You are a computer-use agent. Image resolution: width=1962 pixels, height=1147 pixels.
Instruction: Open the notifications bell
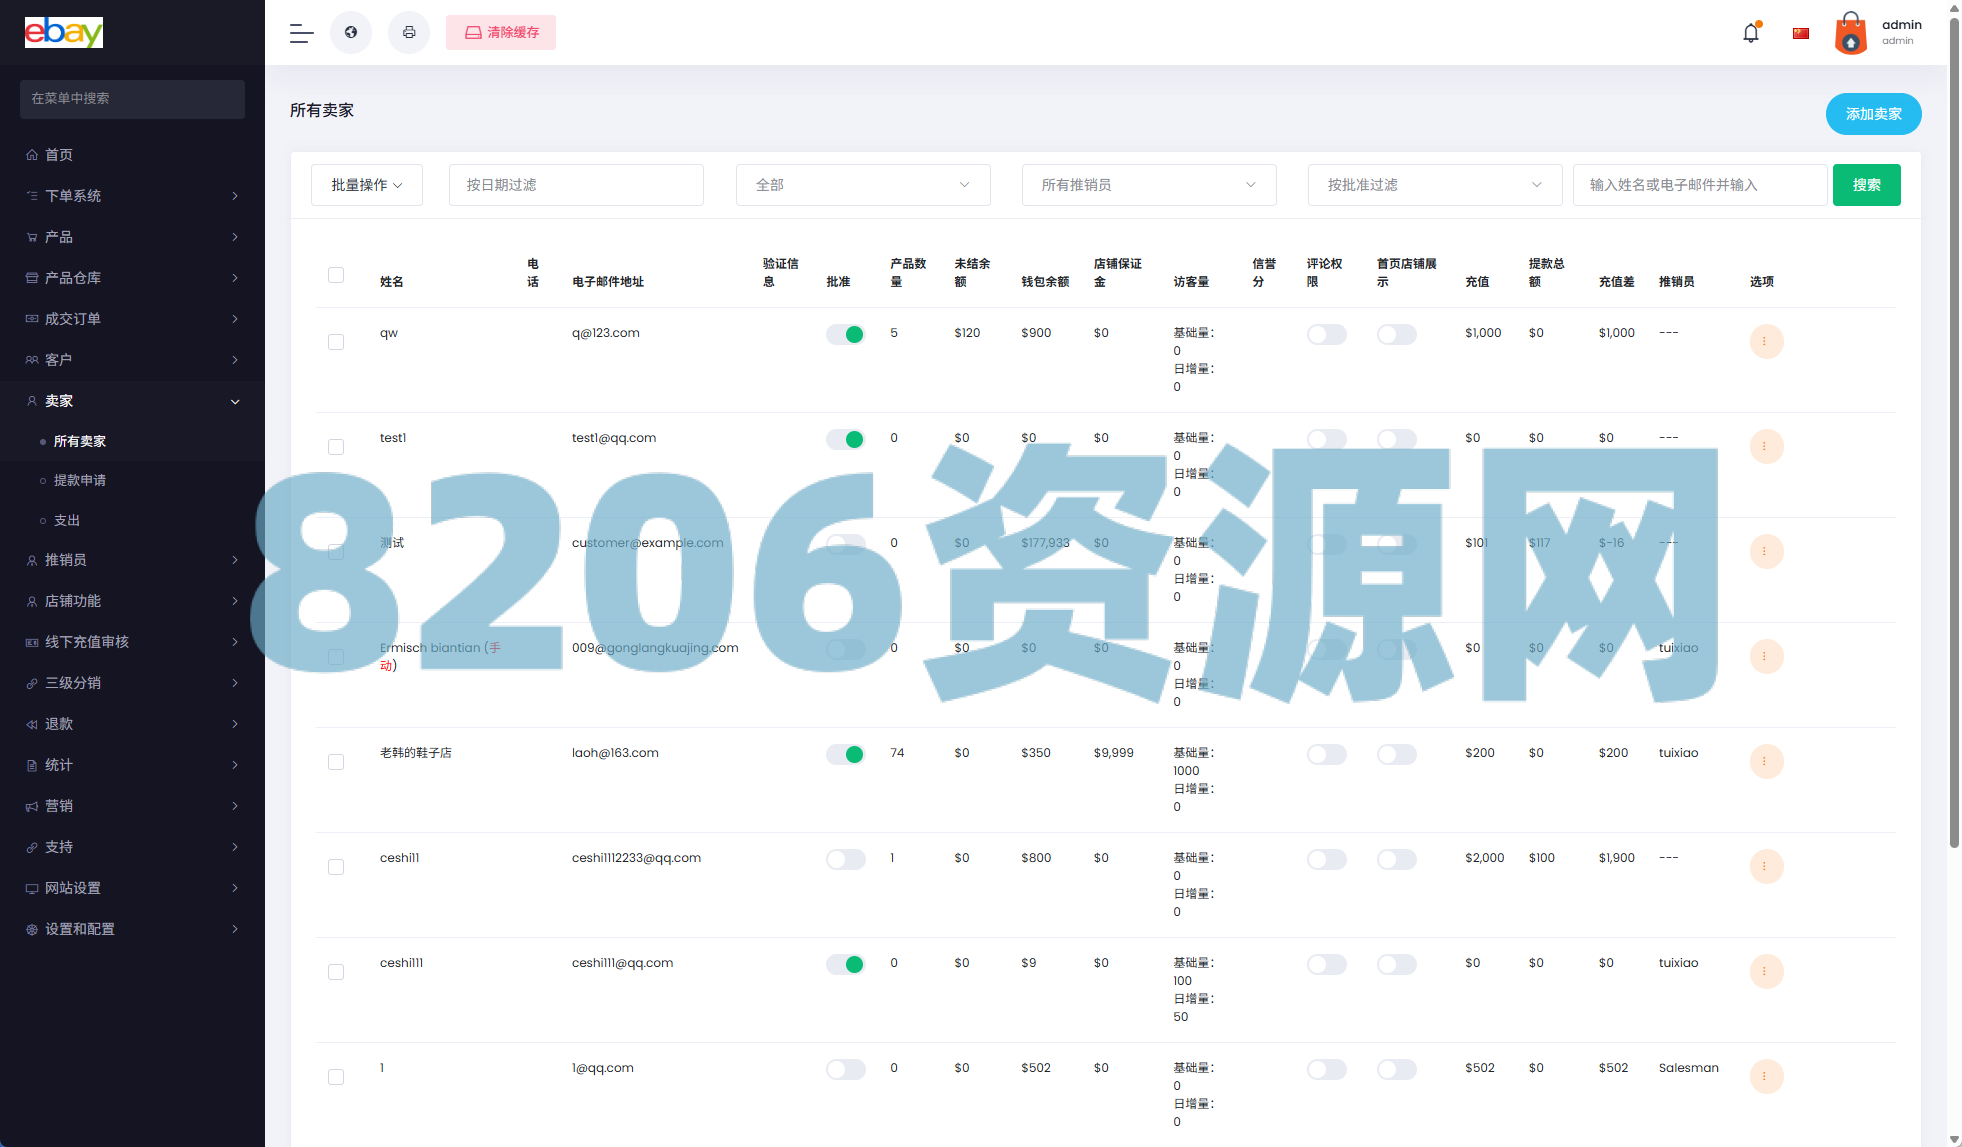pyautogui.click(x=1750, y=33)
